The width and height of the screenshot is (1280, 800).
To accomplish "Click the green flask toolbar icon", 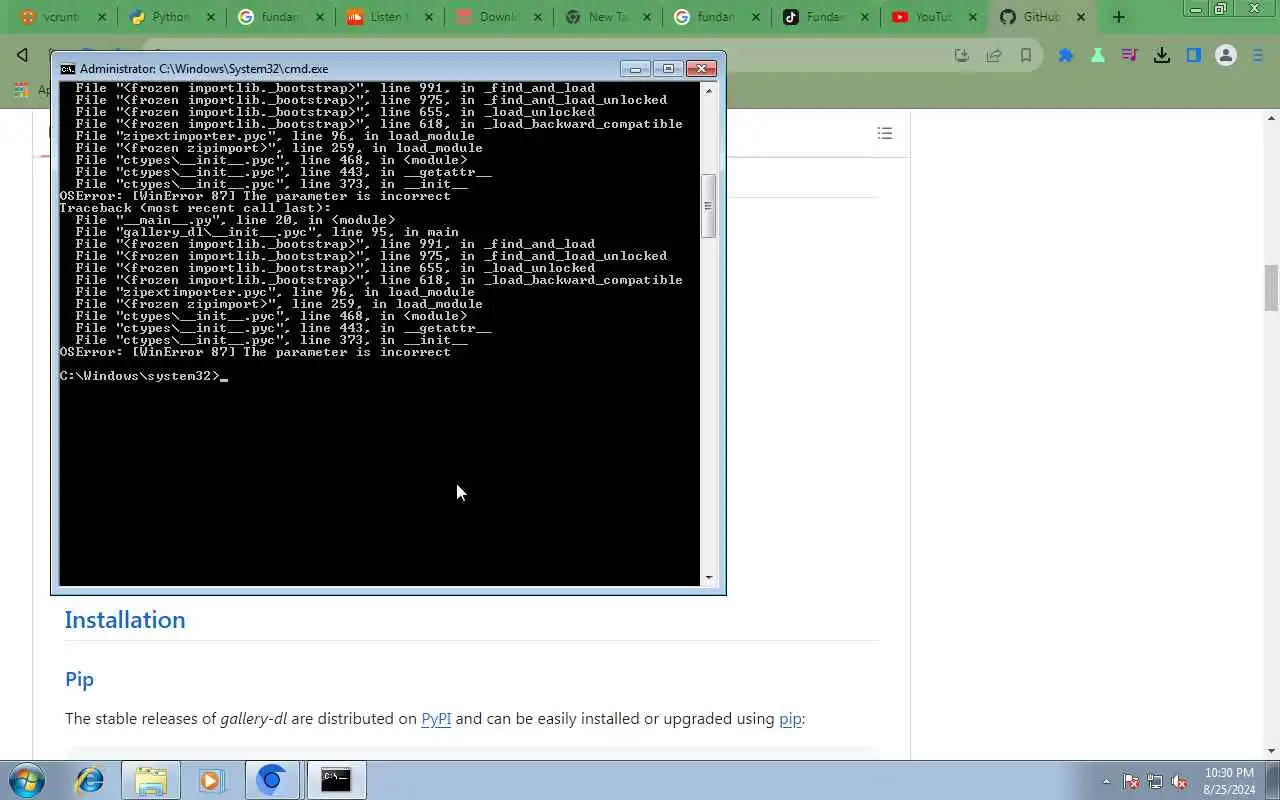I will [1098, 56].
